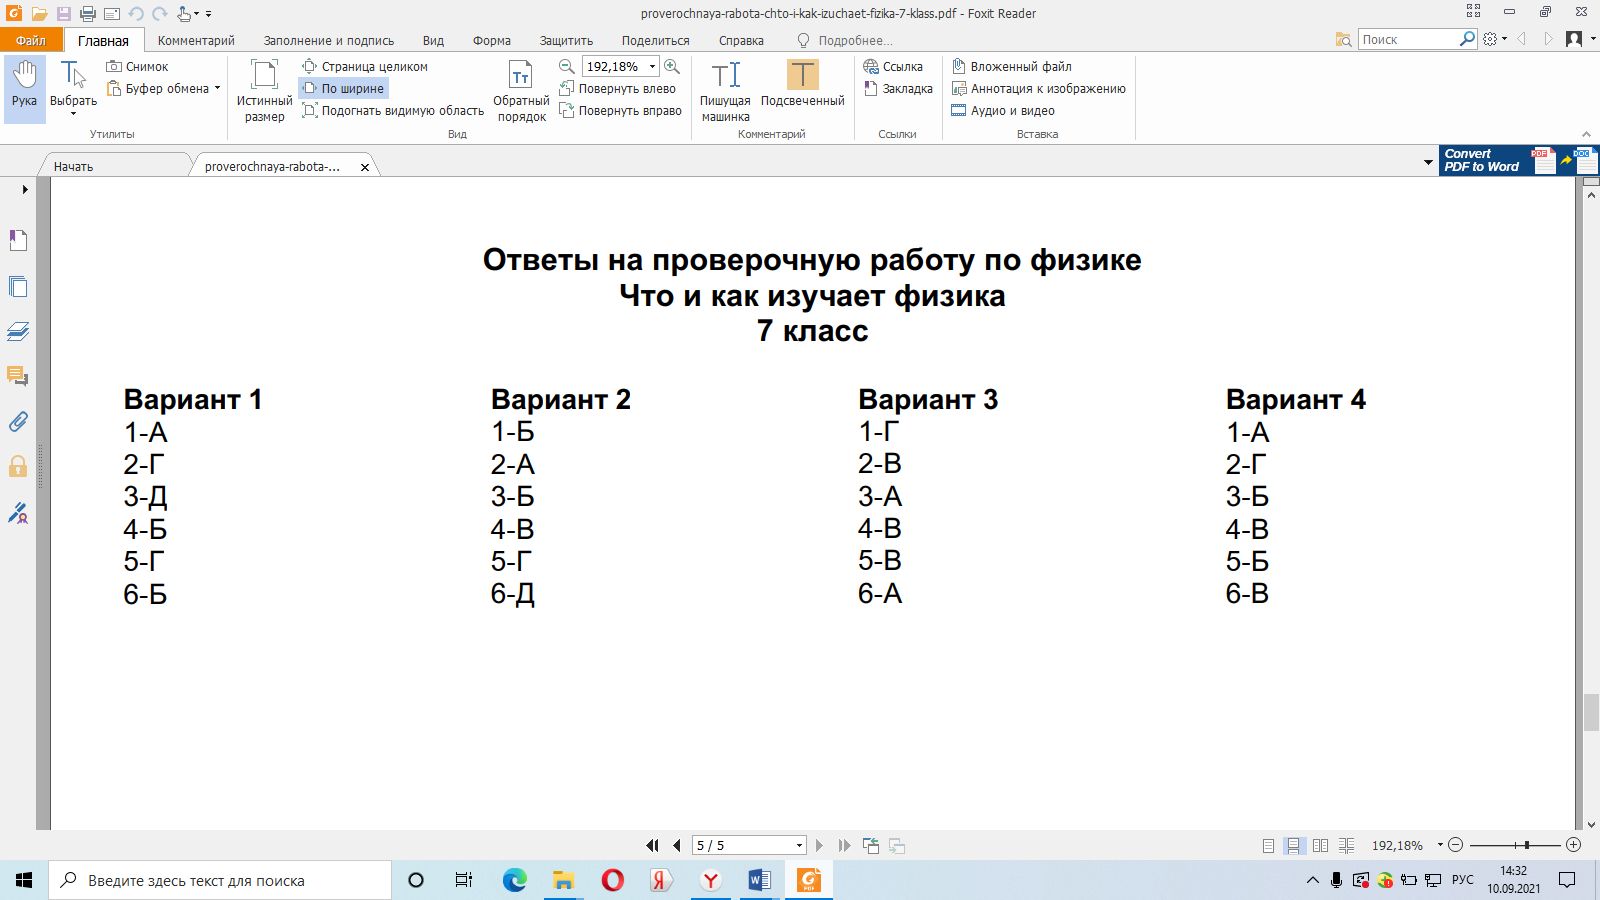Switch to the Главная ribbon tab
1600x900 pixels.
point(103,41)
